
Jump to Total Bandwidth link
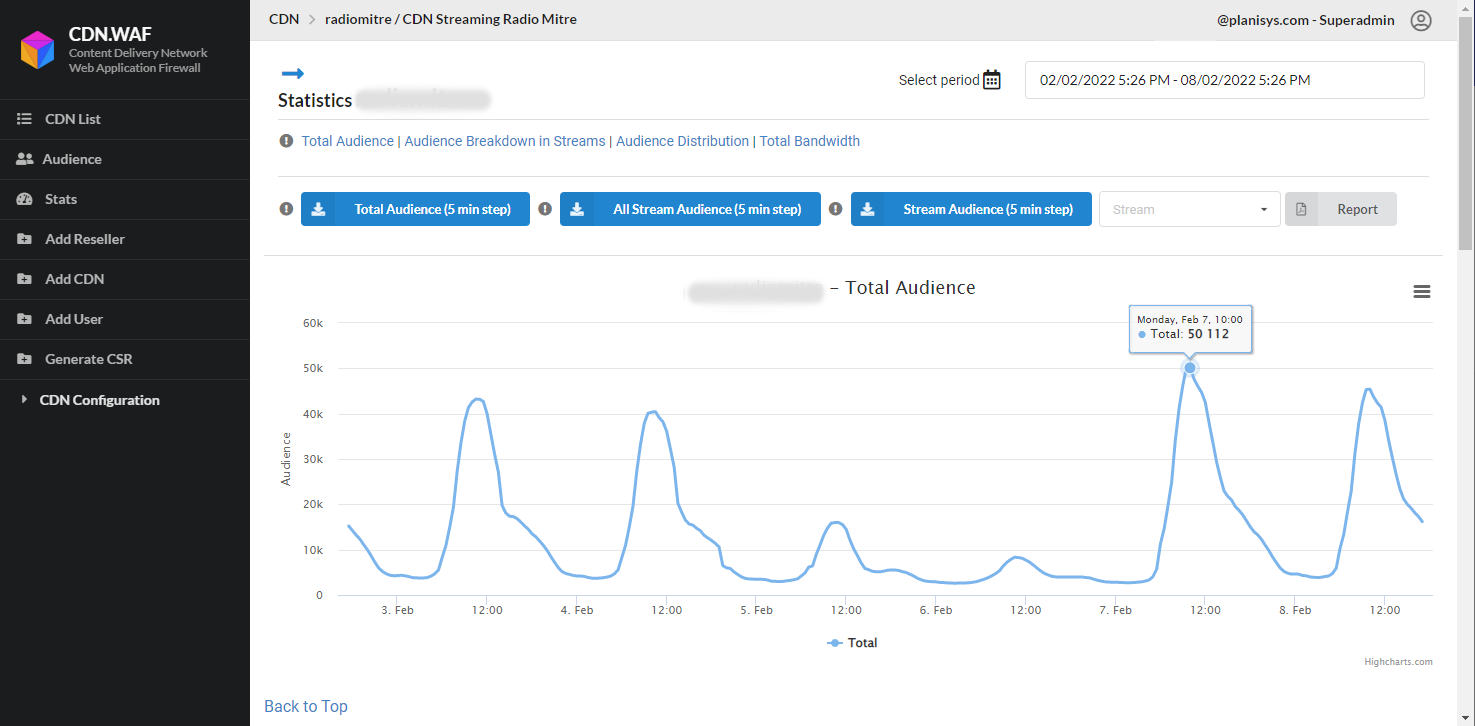(810, 141)
